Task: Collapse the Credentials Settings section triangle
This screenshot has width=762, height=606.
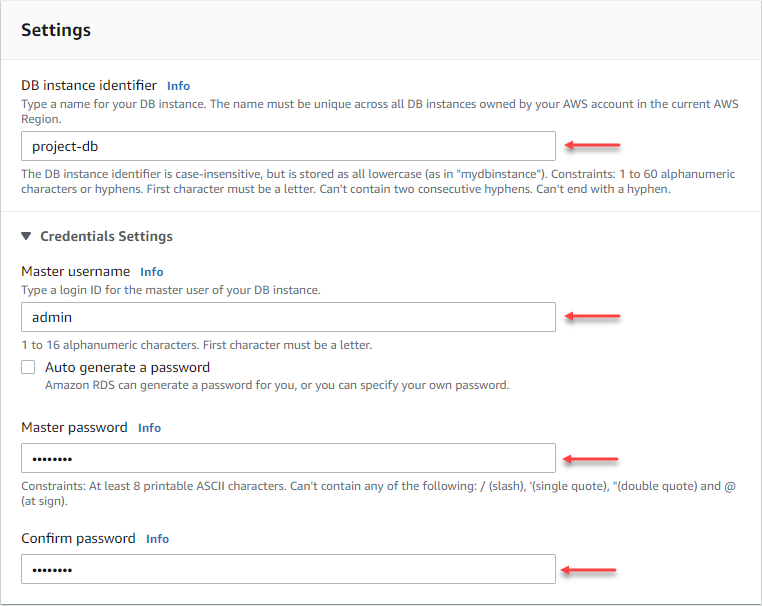Action: click(x=27, y=237)
